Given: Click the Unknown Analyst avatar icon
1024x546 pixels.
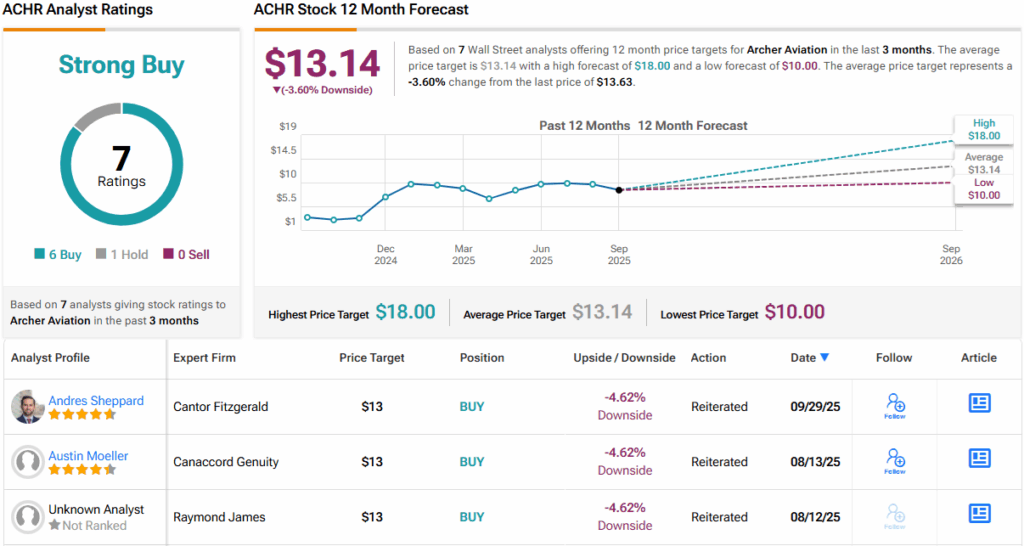Looking at the screenshot, I should click(x=27, y=517).
